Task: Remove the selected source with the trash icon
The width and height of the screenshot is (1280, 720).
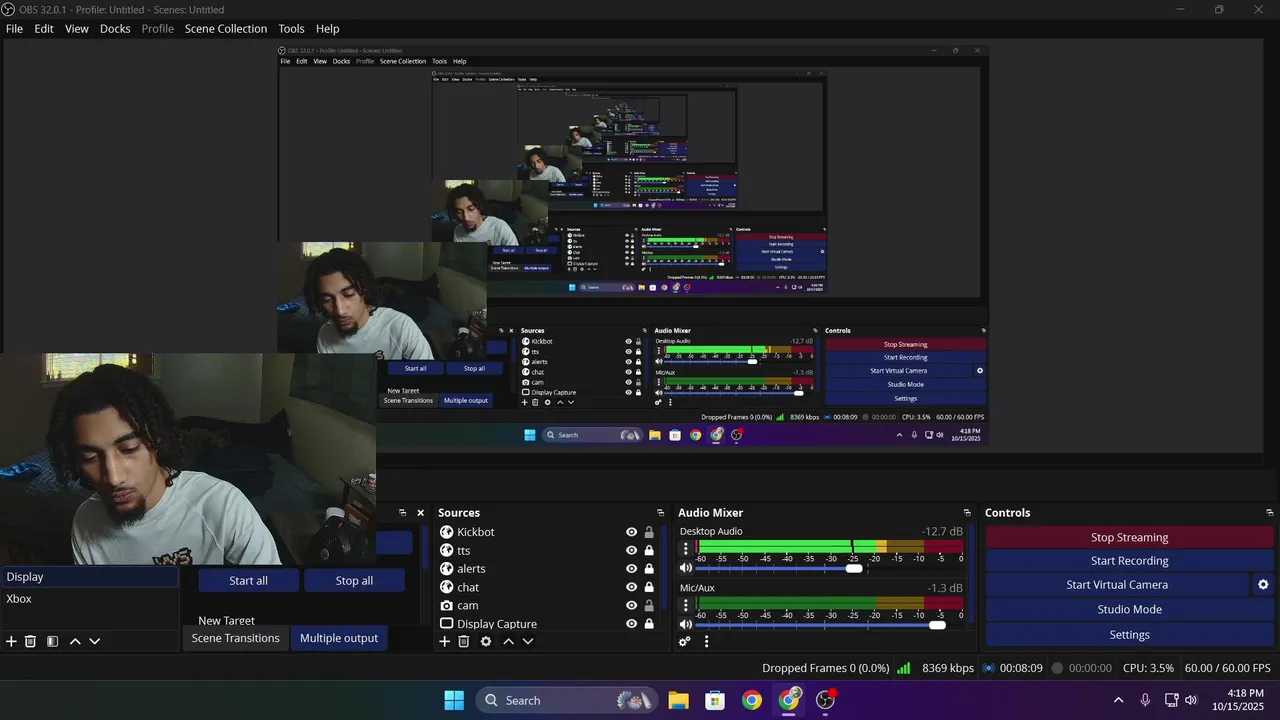Action: (464, 641)
